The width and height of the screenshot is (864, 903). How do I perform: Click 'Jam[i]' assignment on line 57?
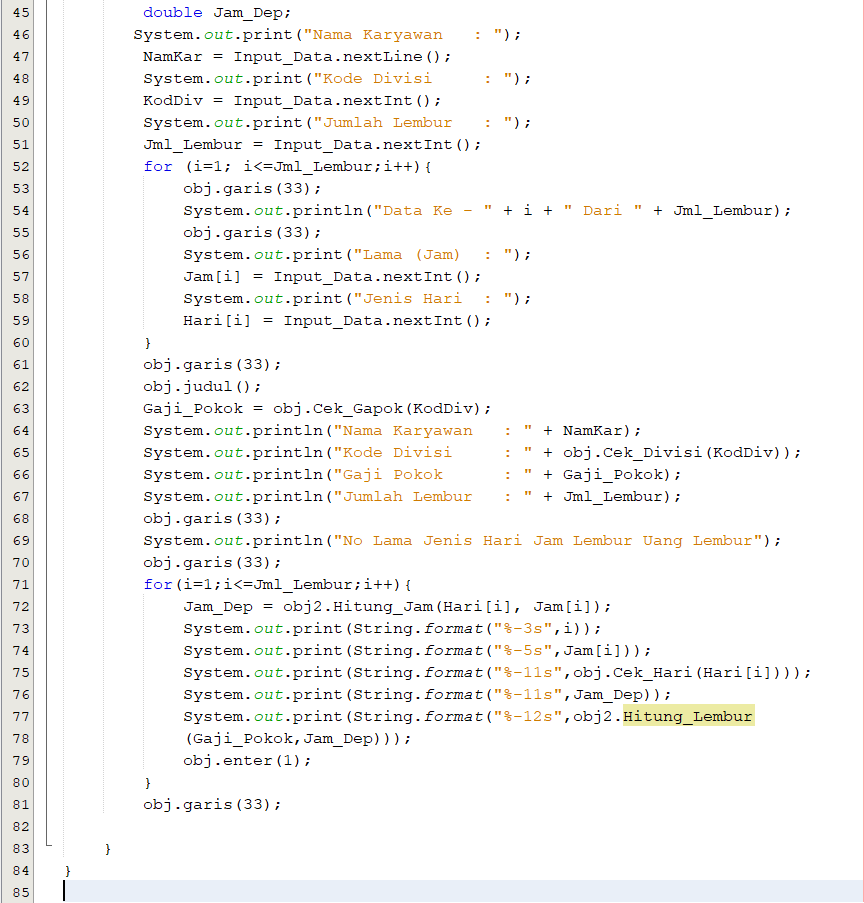tap(212, 276)
